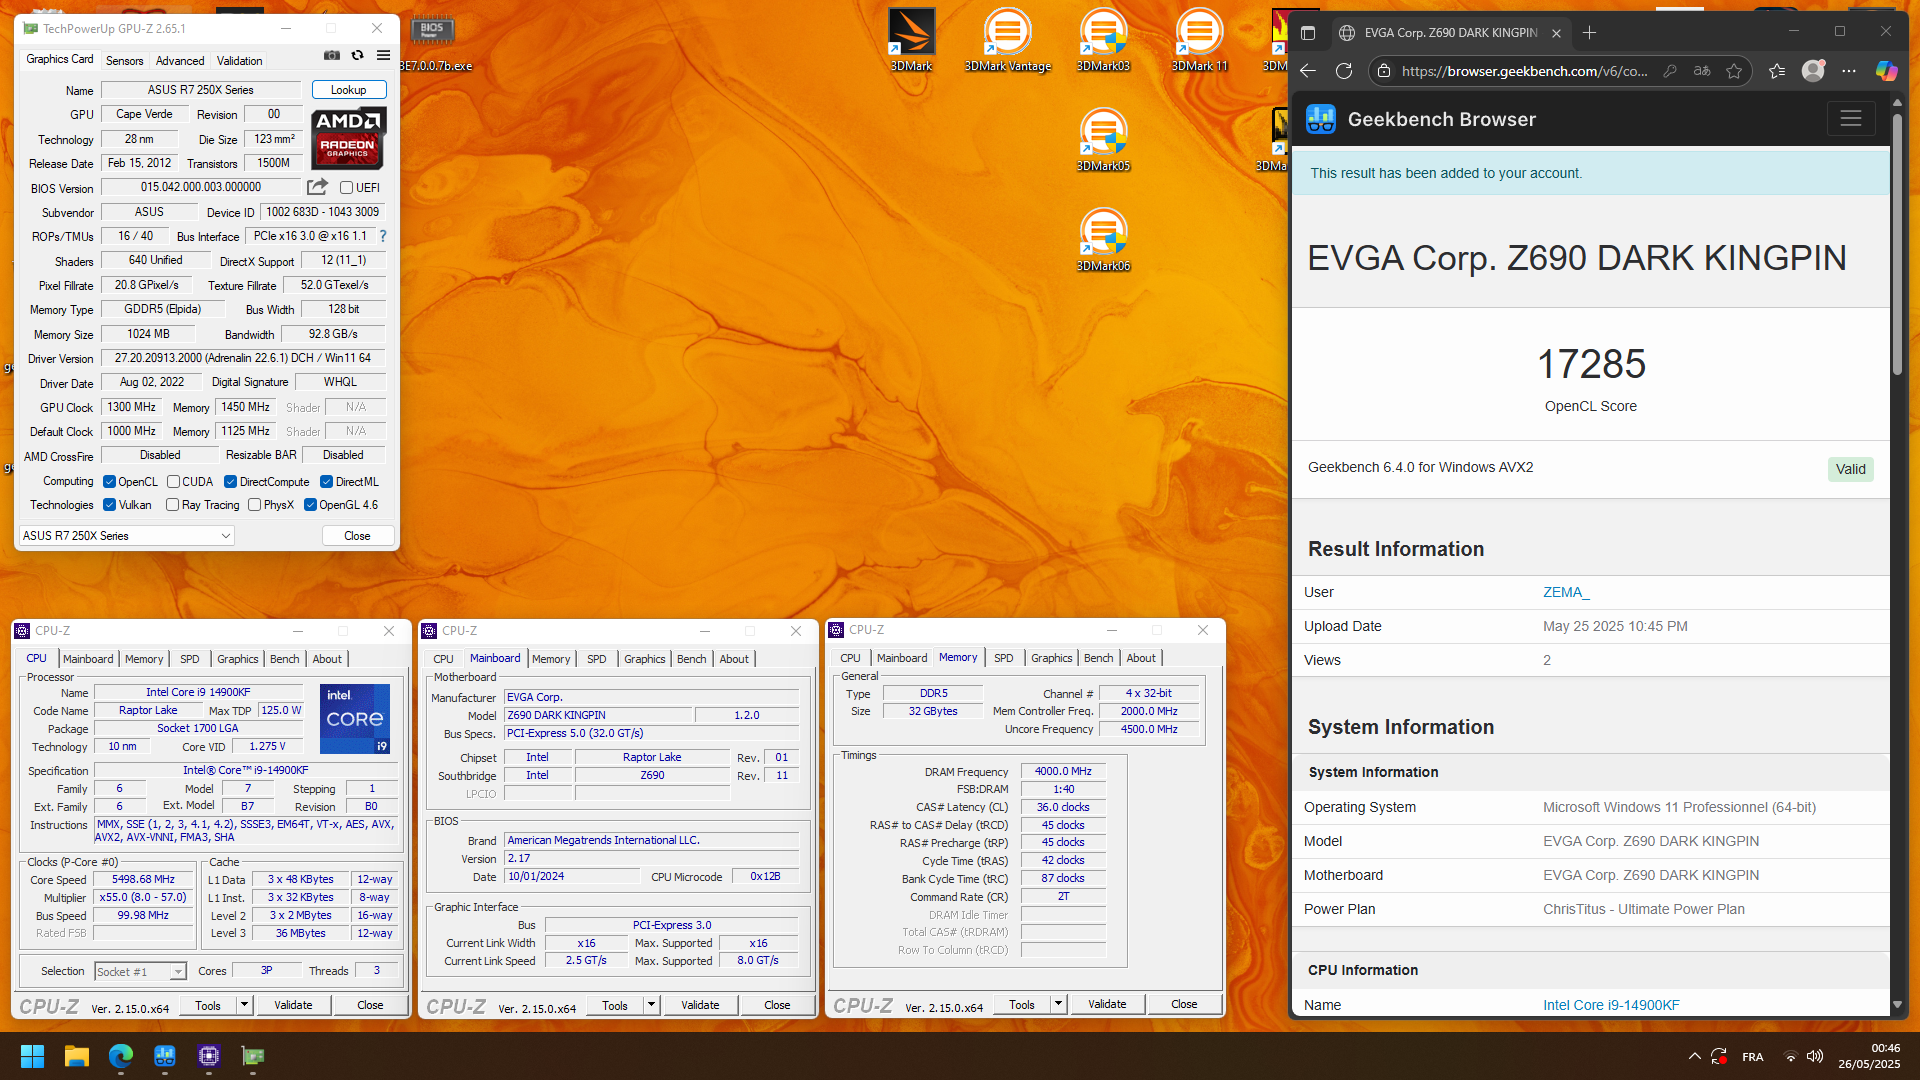Open the Intel Core i9-14900KF link

pos(1611,1005)
